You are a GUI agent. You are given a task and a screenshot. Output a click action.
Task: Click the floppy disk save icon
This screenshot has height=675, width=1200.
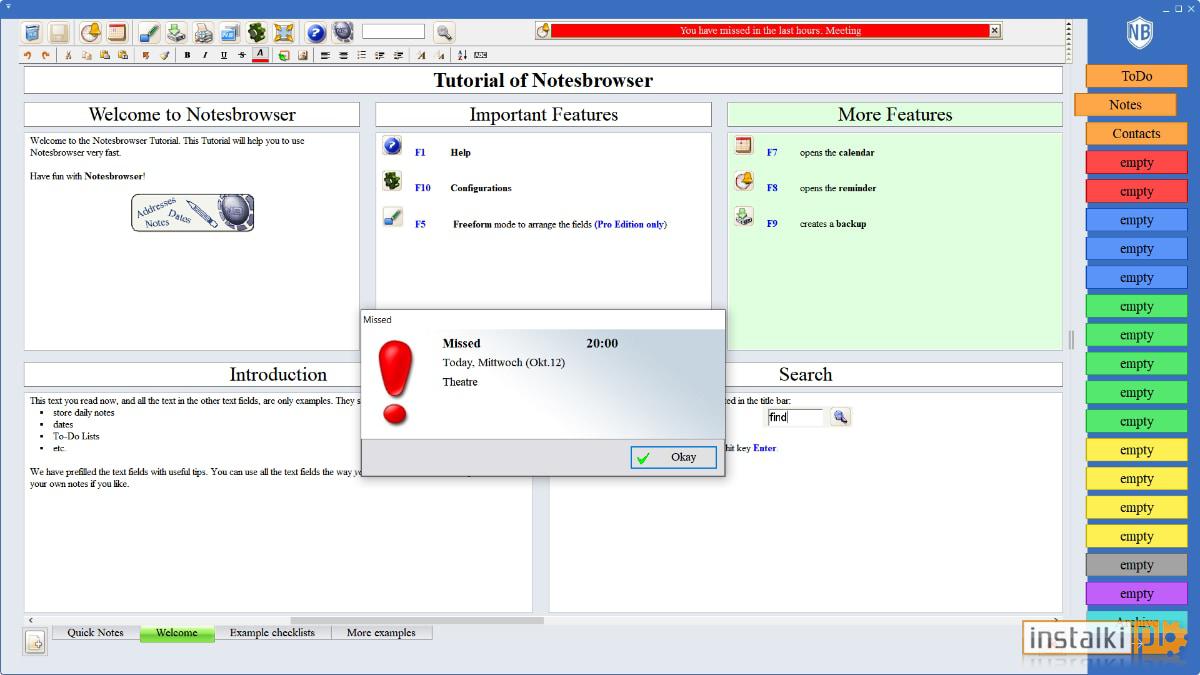58,32
